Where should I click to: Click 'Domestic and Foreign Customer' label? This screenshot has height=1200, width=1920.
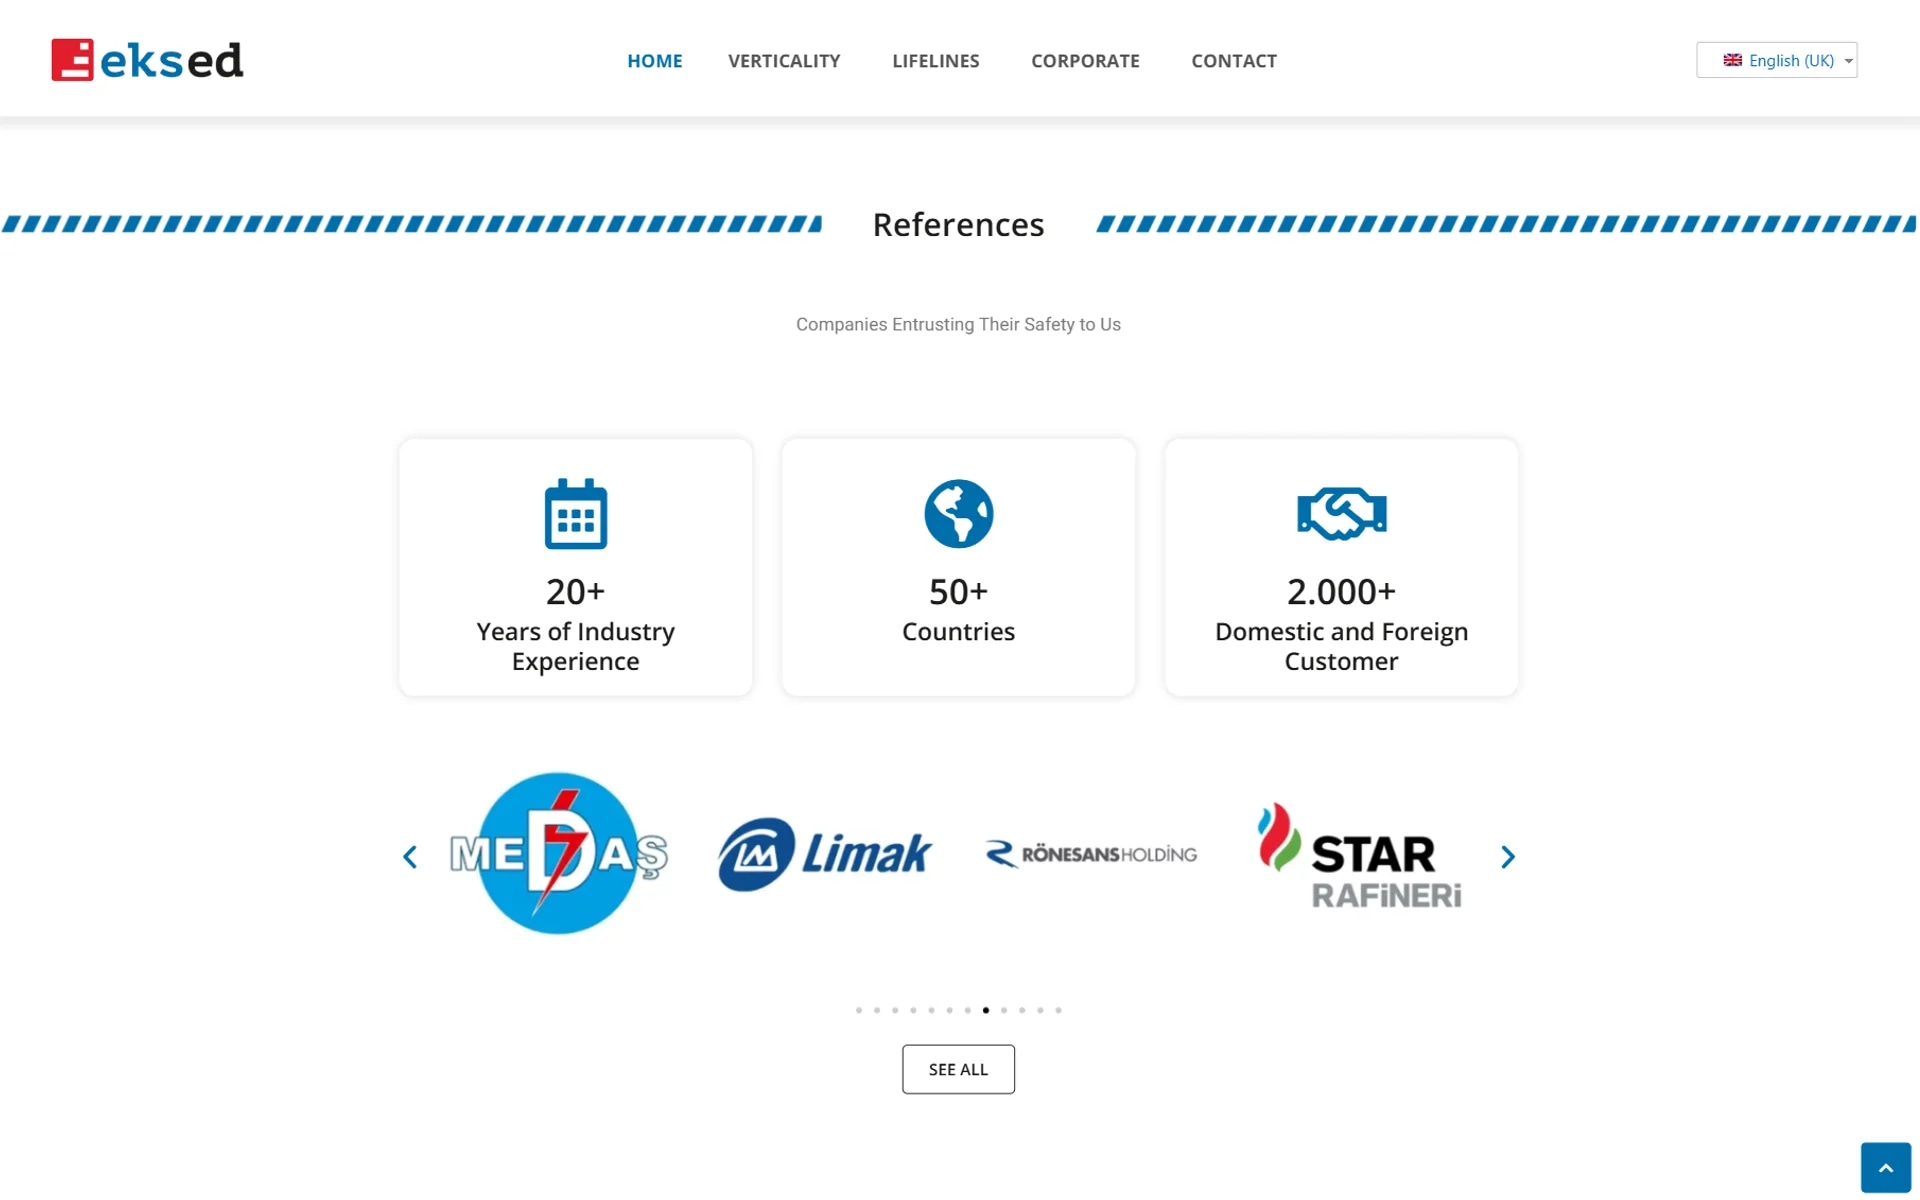1342,646
